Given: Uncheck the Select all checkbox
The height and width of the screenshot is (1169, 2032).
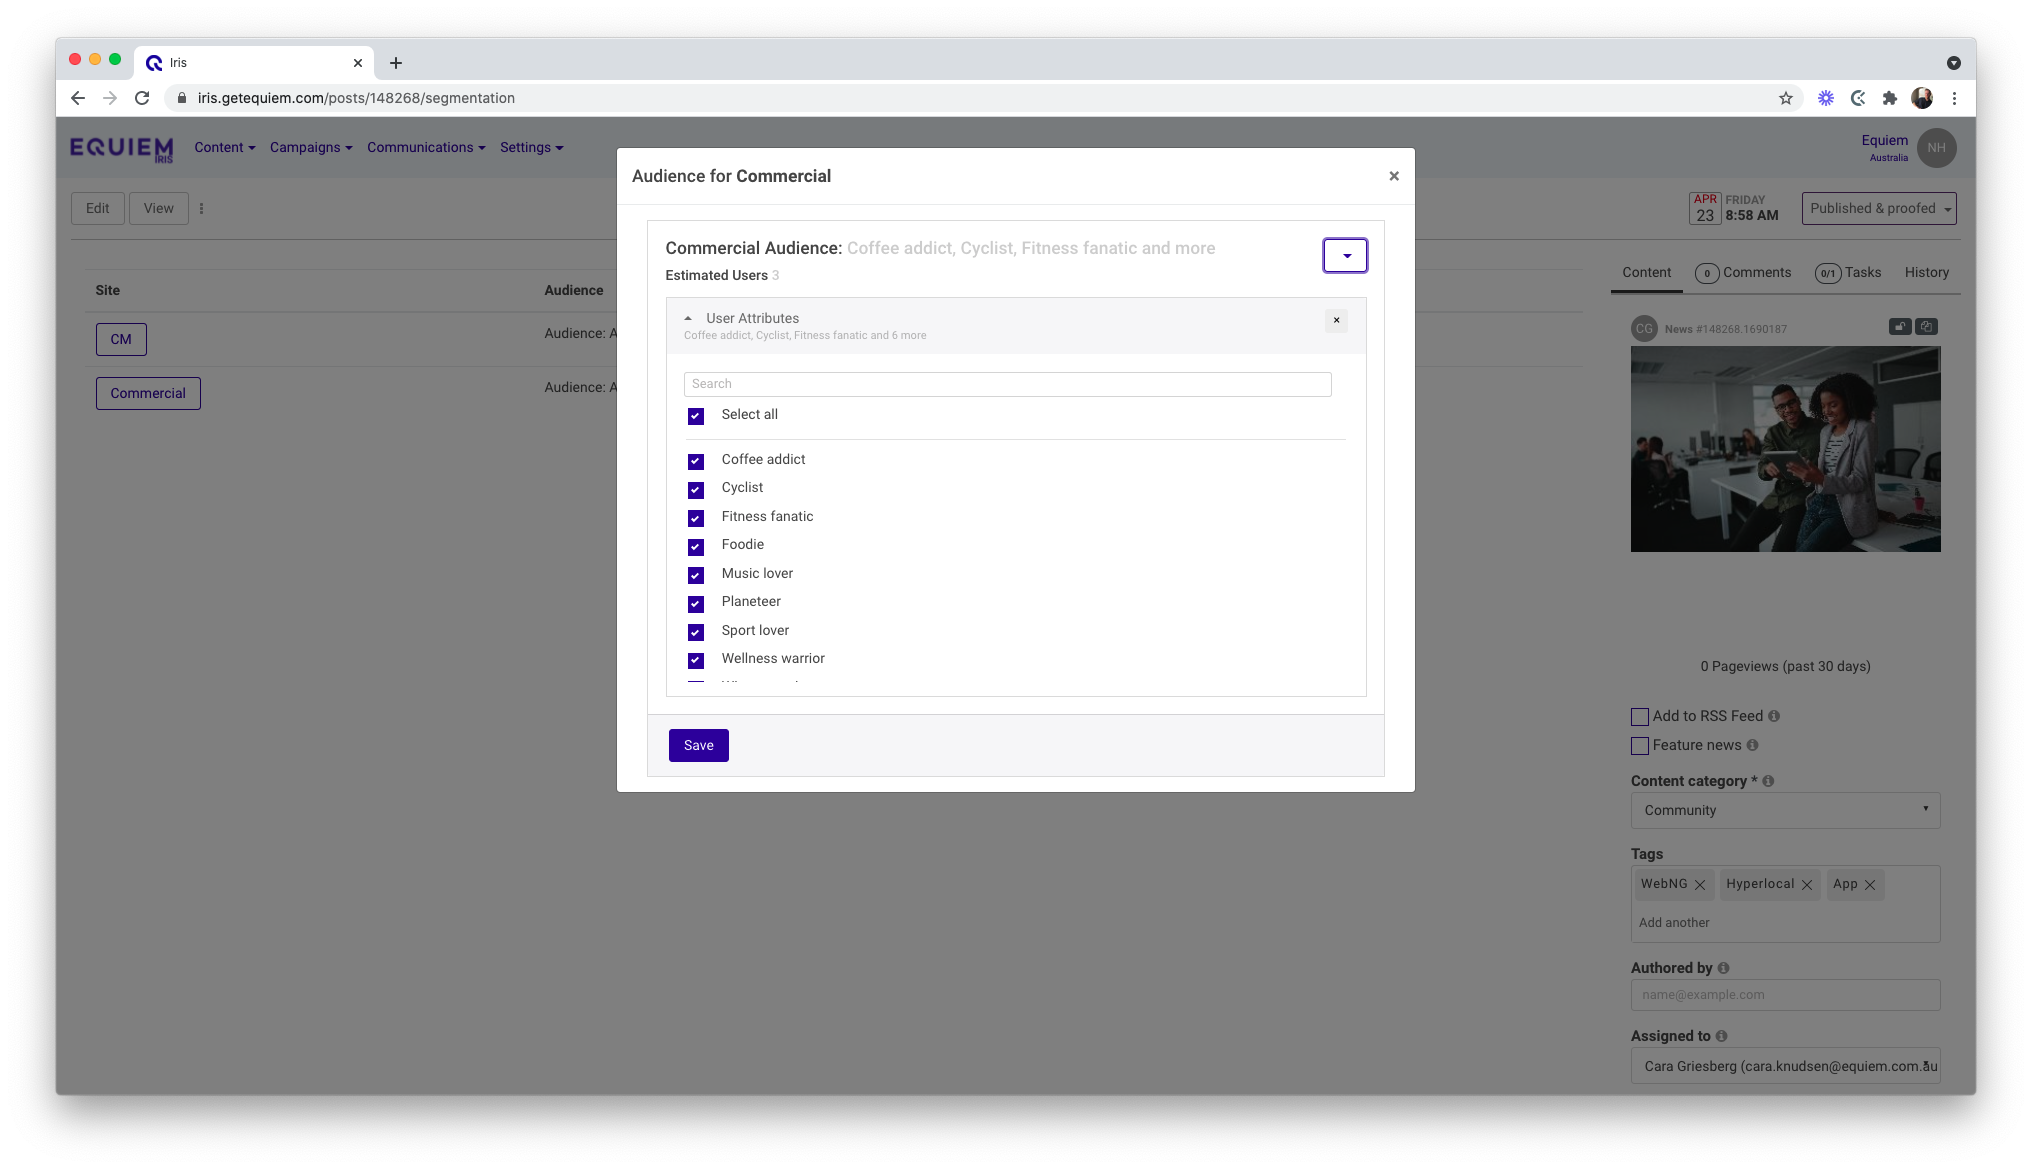Looking at the screenshot, I should (x=696, y=416).
